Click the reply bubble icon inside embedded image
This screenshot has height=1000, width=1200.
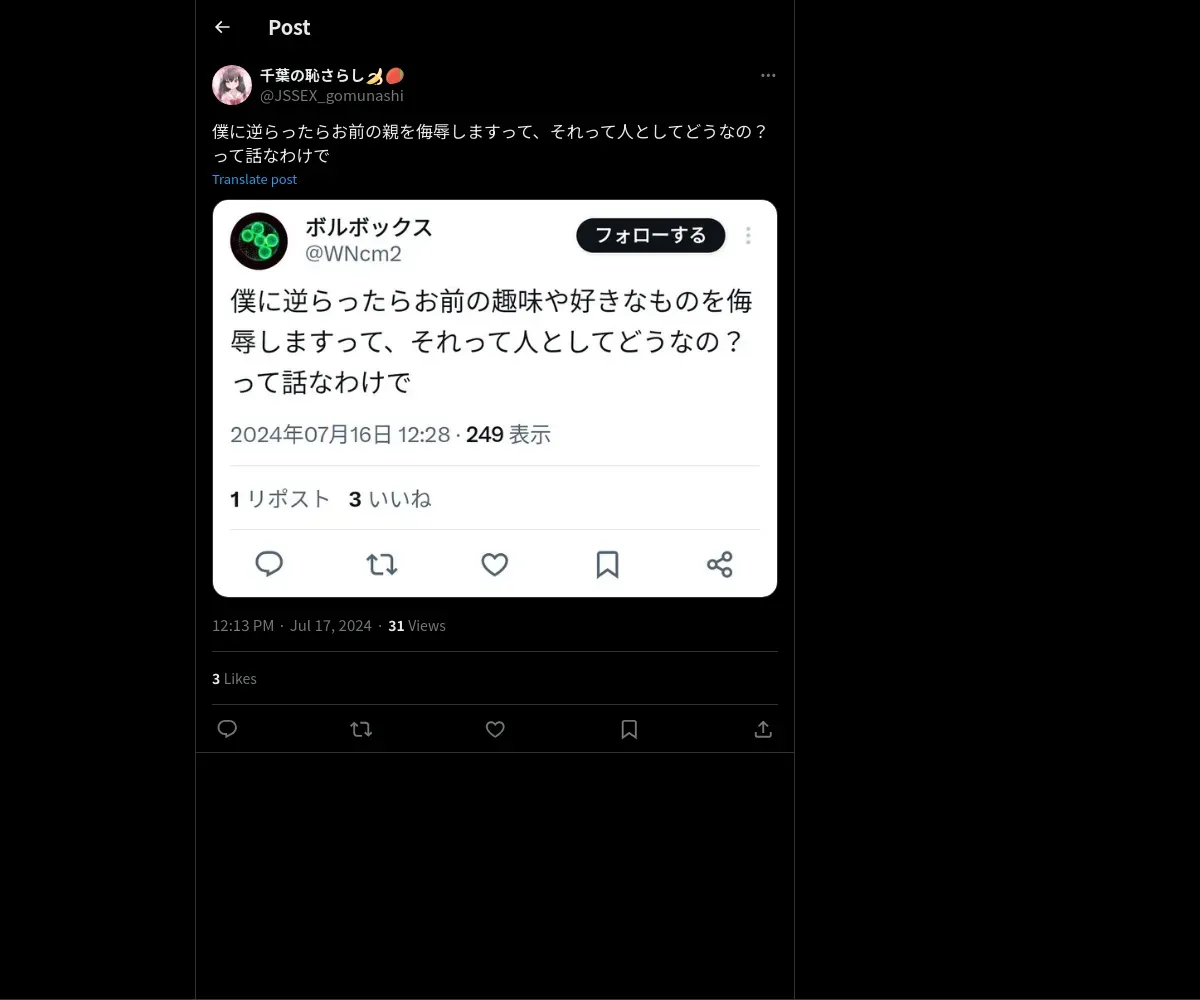tap(269, 564)
